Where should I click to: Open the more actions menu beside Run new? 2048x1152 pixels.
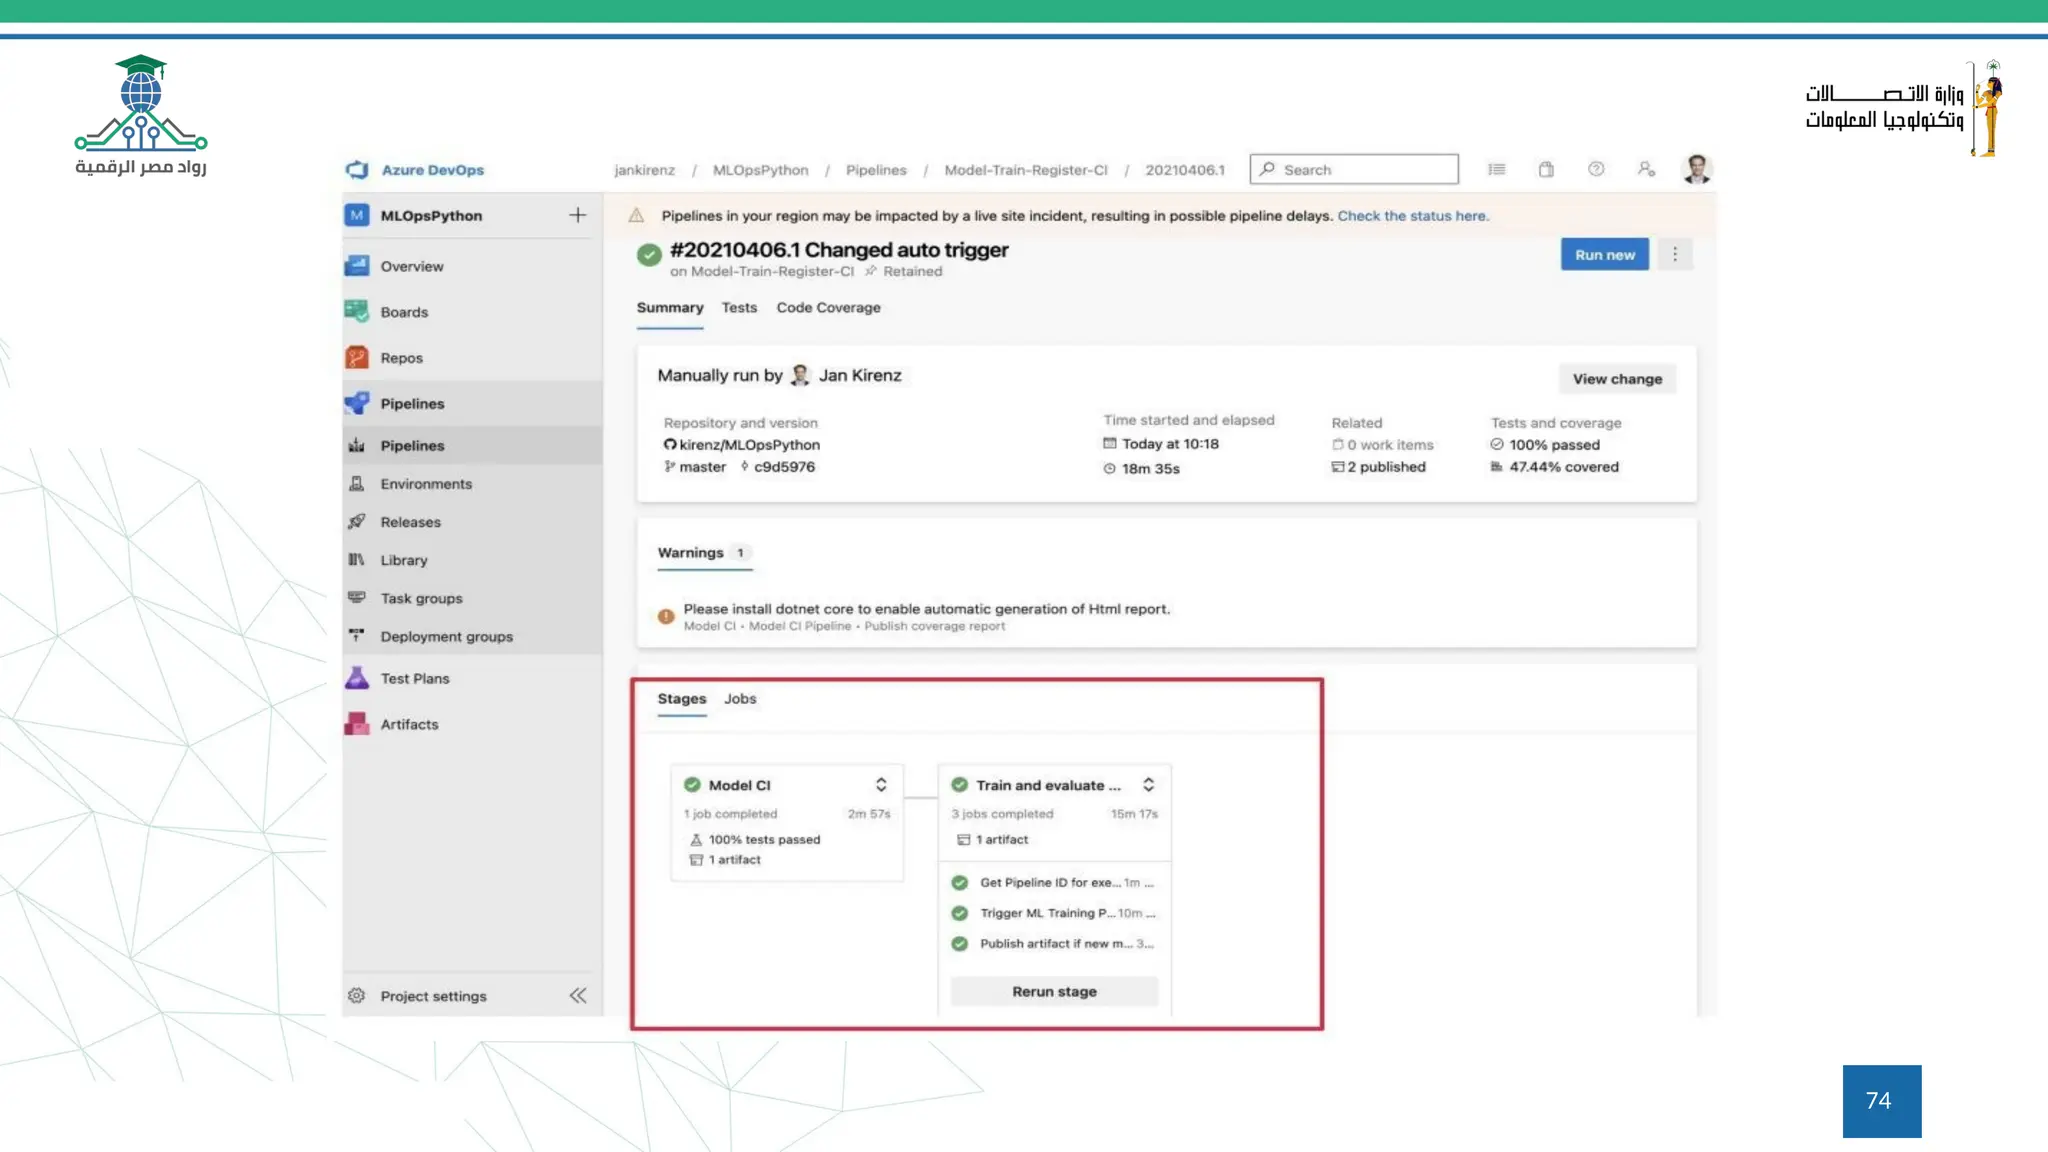click(x=1675, y=255)
